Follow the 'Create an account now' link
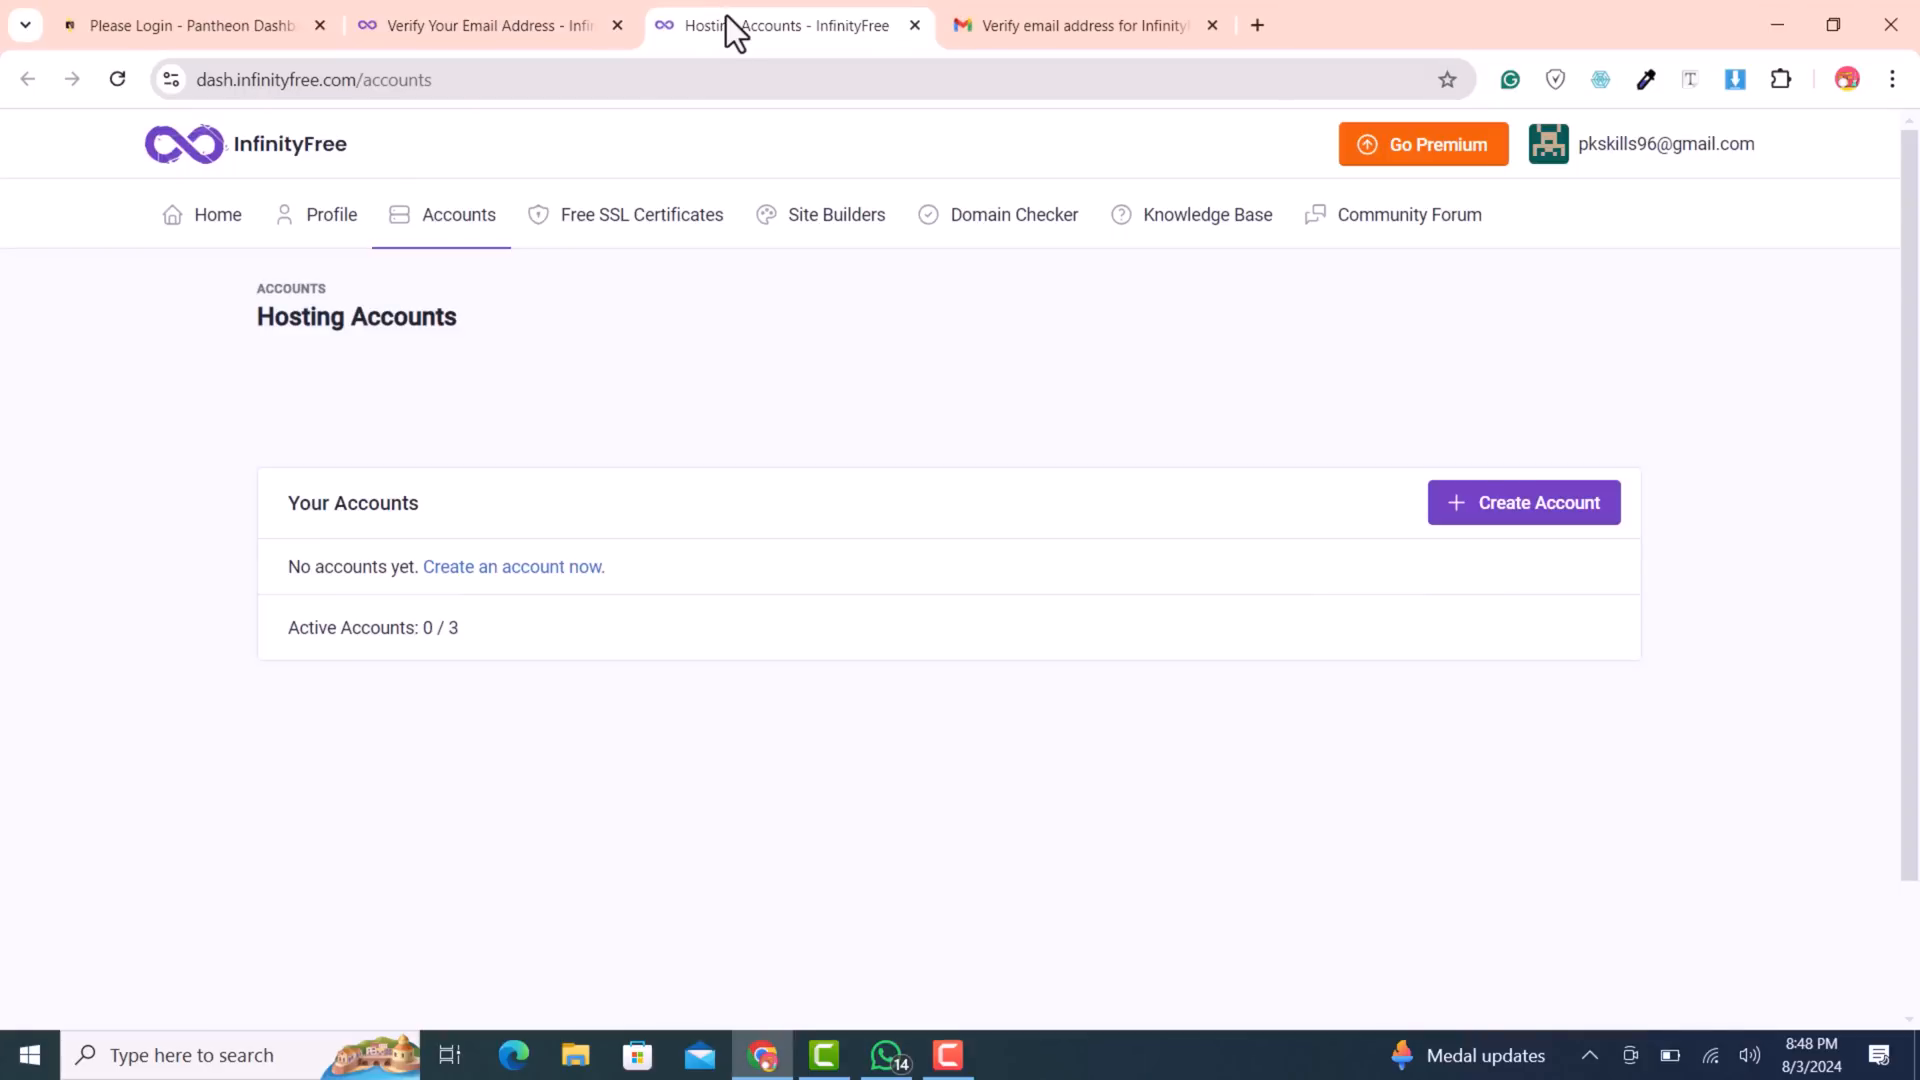The width and height of the screenshot is (1920, 1080). [x=514, y=567]
